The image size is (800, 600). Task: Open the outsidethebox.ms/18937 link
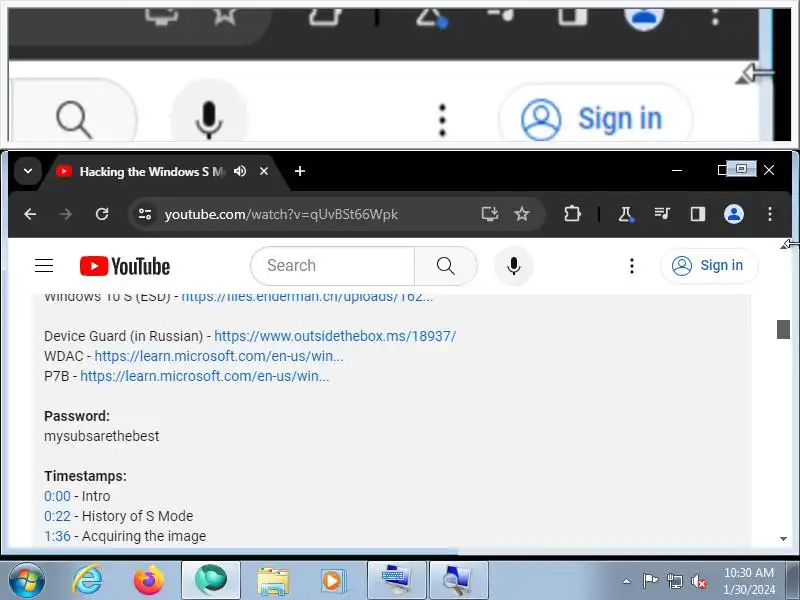[335, 336]
